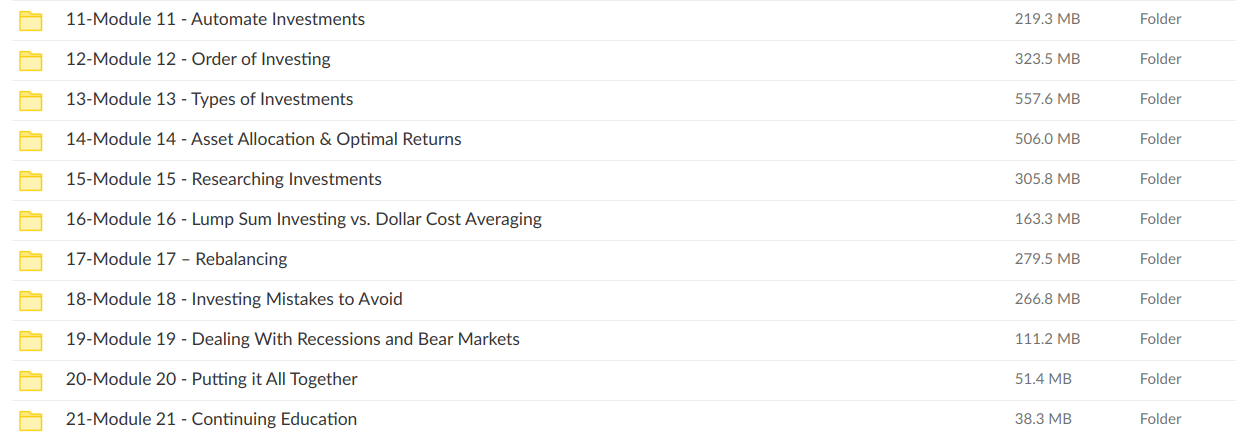Open Asset Allocation & Optimal Returns folder
This screenshot has height=439, width=1236.
(263, 139)
